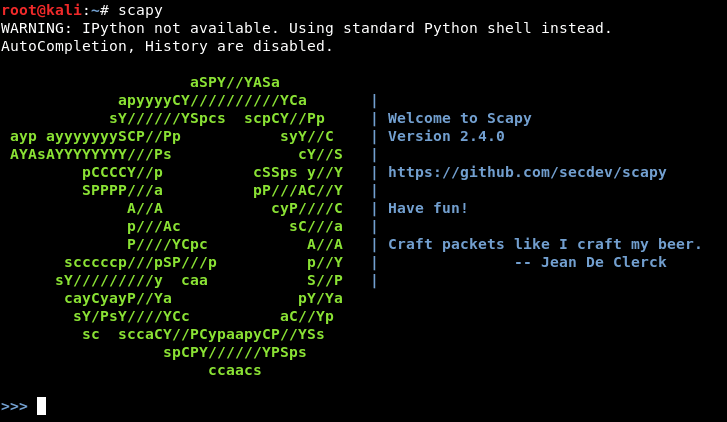Click the cayCyayP//Ya logo segment
This screenshot has width=727, height=422.
click(x=118, y=298)
